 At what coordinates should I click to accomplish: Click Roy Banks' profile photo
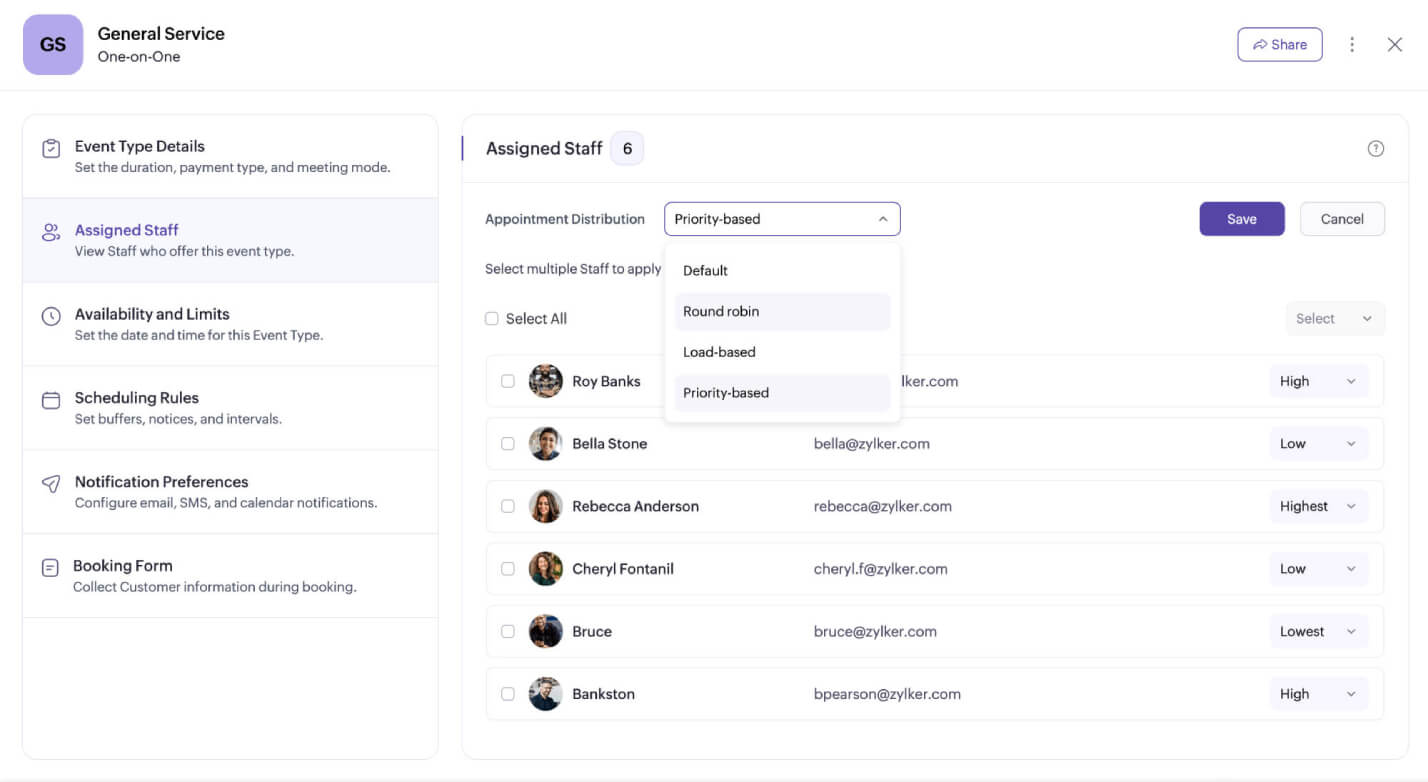pyautogui.click(x=545, y=381)
